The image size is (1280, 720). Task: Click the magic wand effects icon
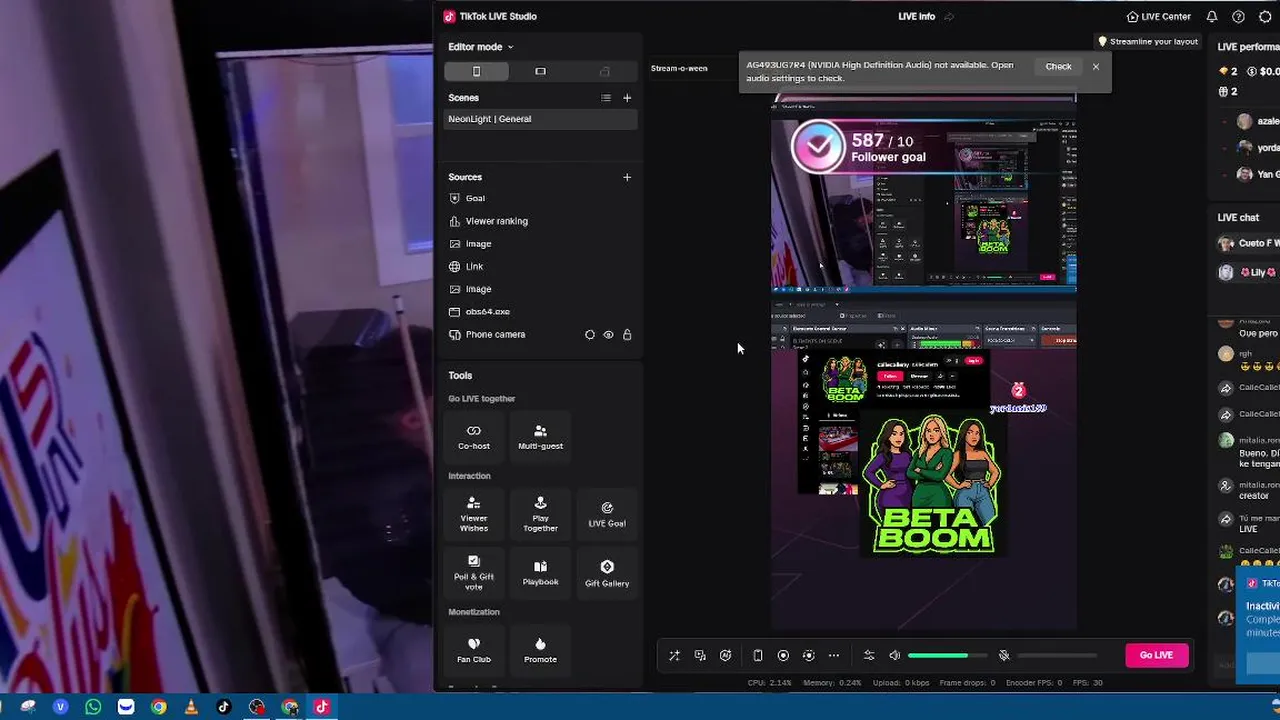674,656
